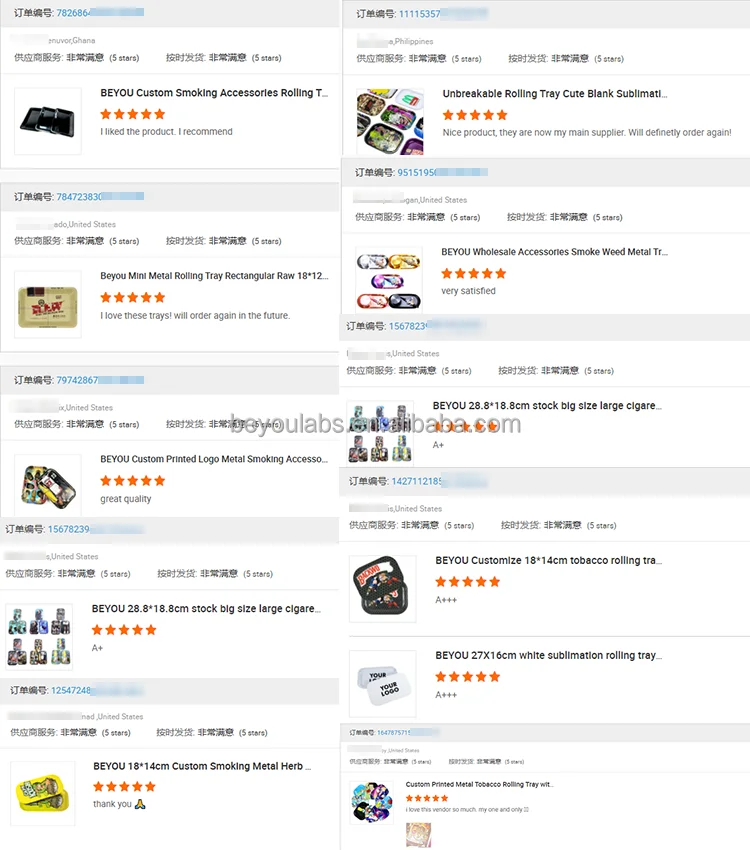Image resolution: width=750 pixels, height=850 pixels.
Task: Open the yellow cartoon herb tray thumbnail
Action: (x=43, y=794)
